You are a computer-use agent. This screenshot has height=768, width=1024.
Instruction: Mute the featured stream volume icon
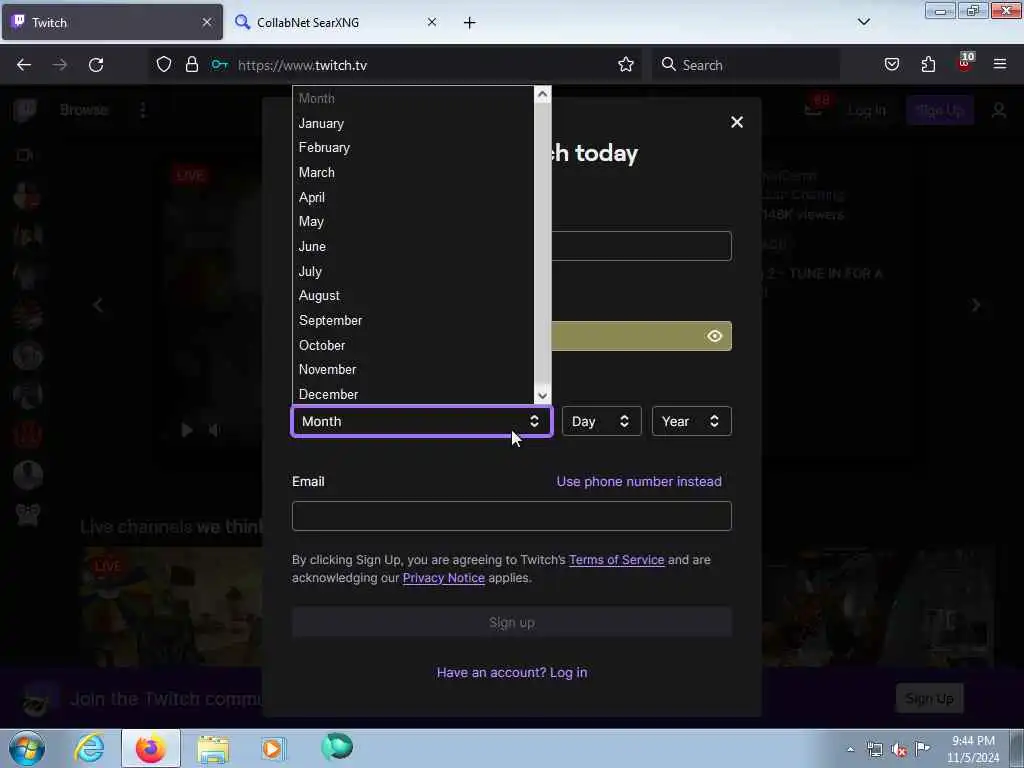pos(214,430)
